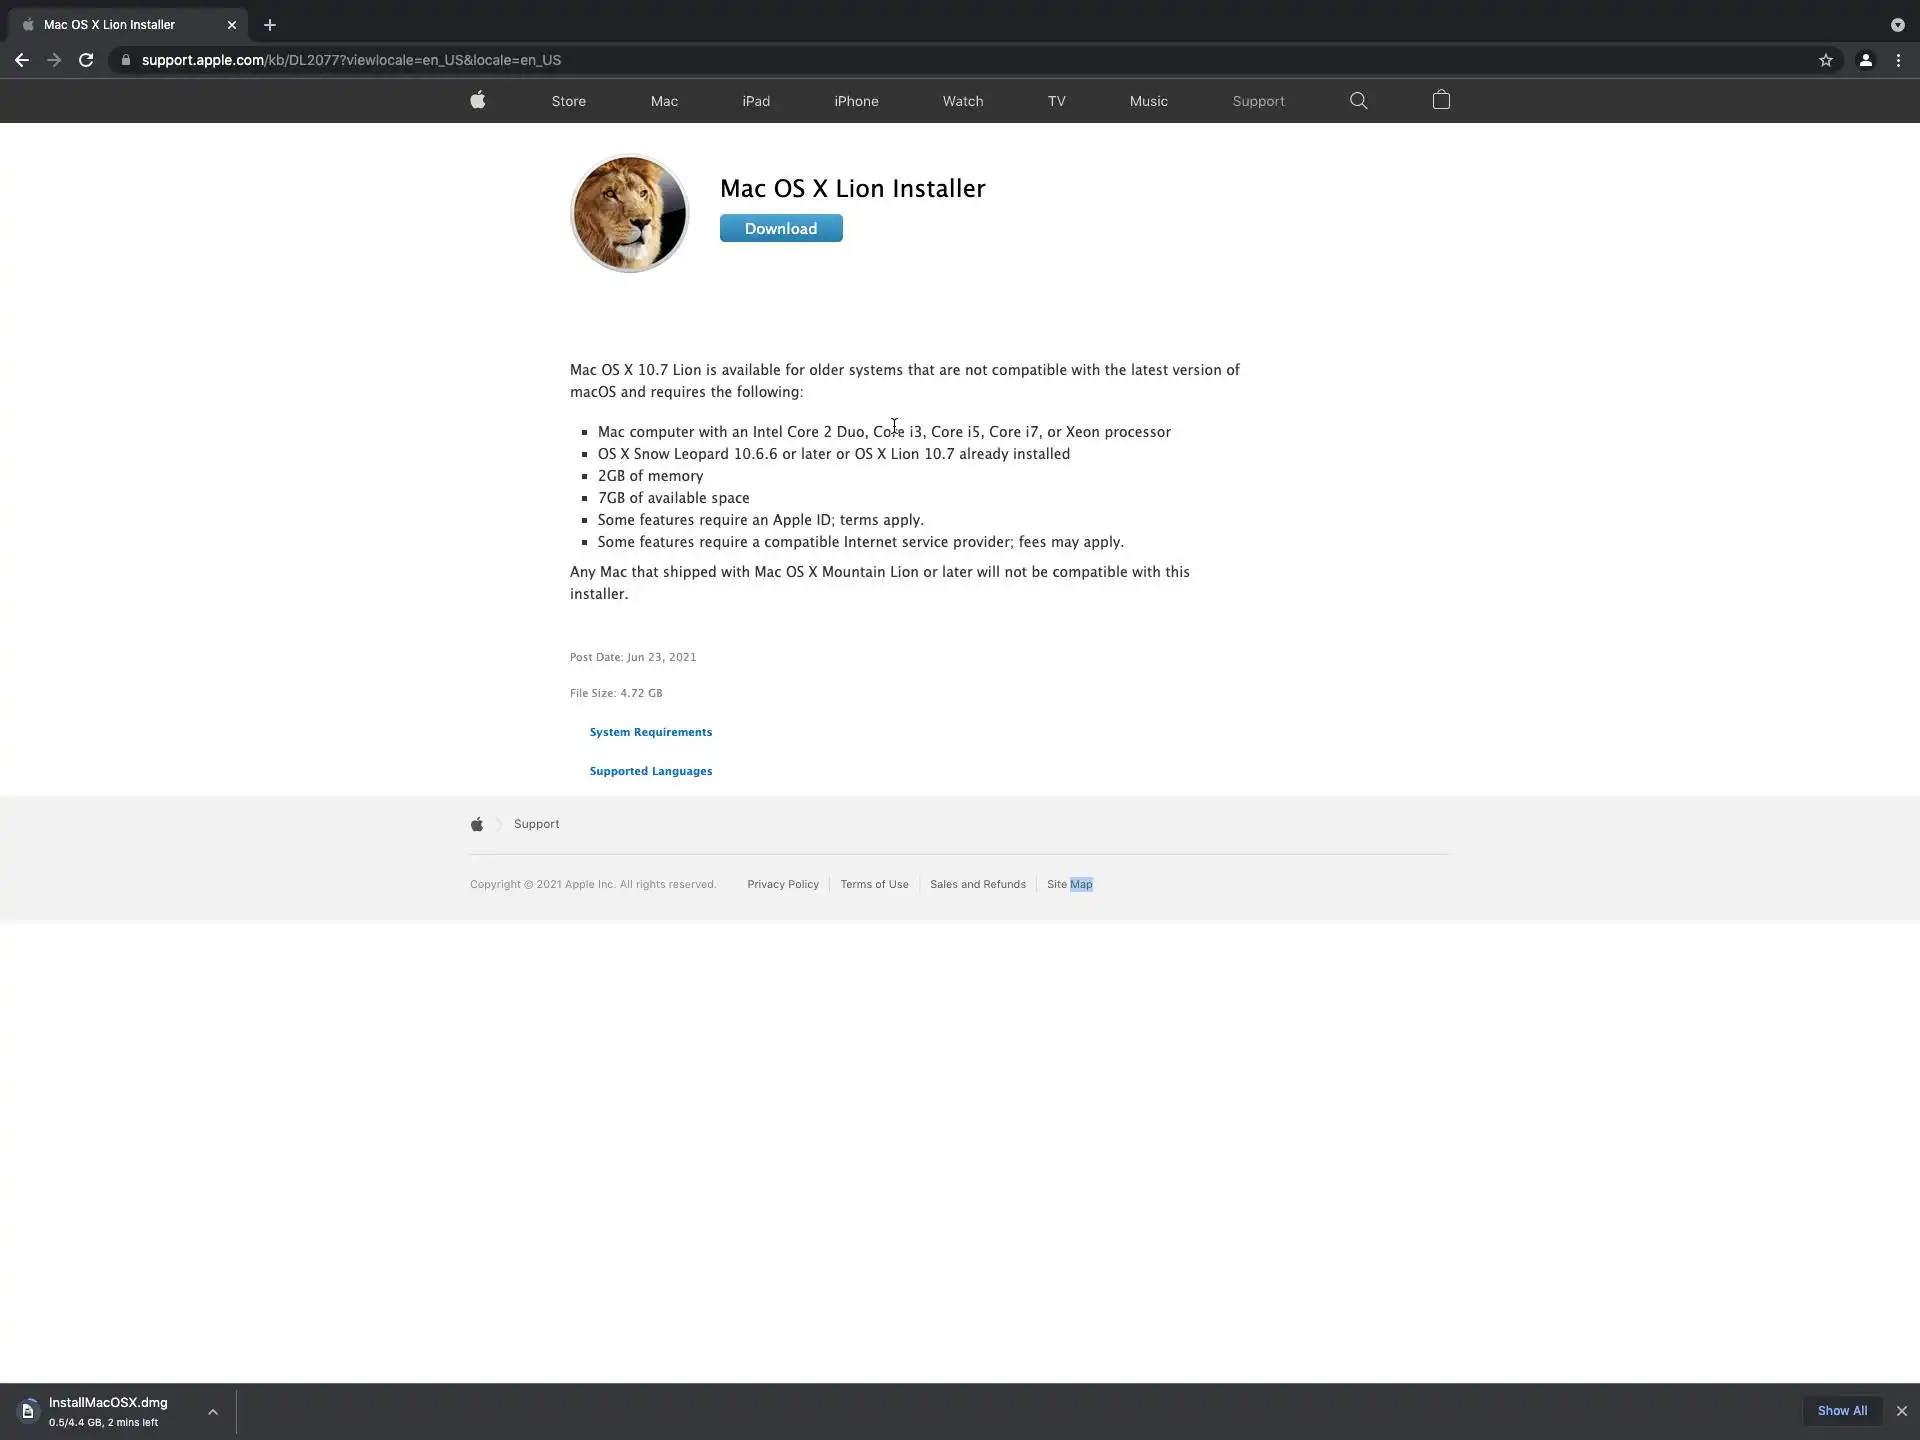The width and height of the screenshot is (1920, 1440).
Task: Select iPhone in the Apple navigation
Action: (x=856, y=101)
